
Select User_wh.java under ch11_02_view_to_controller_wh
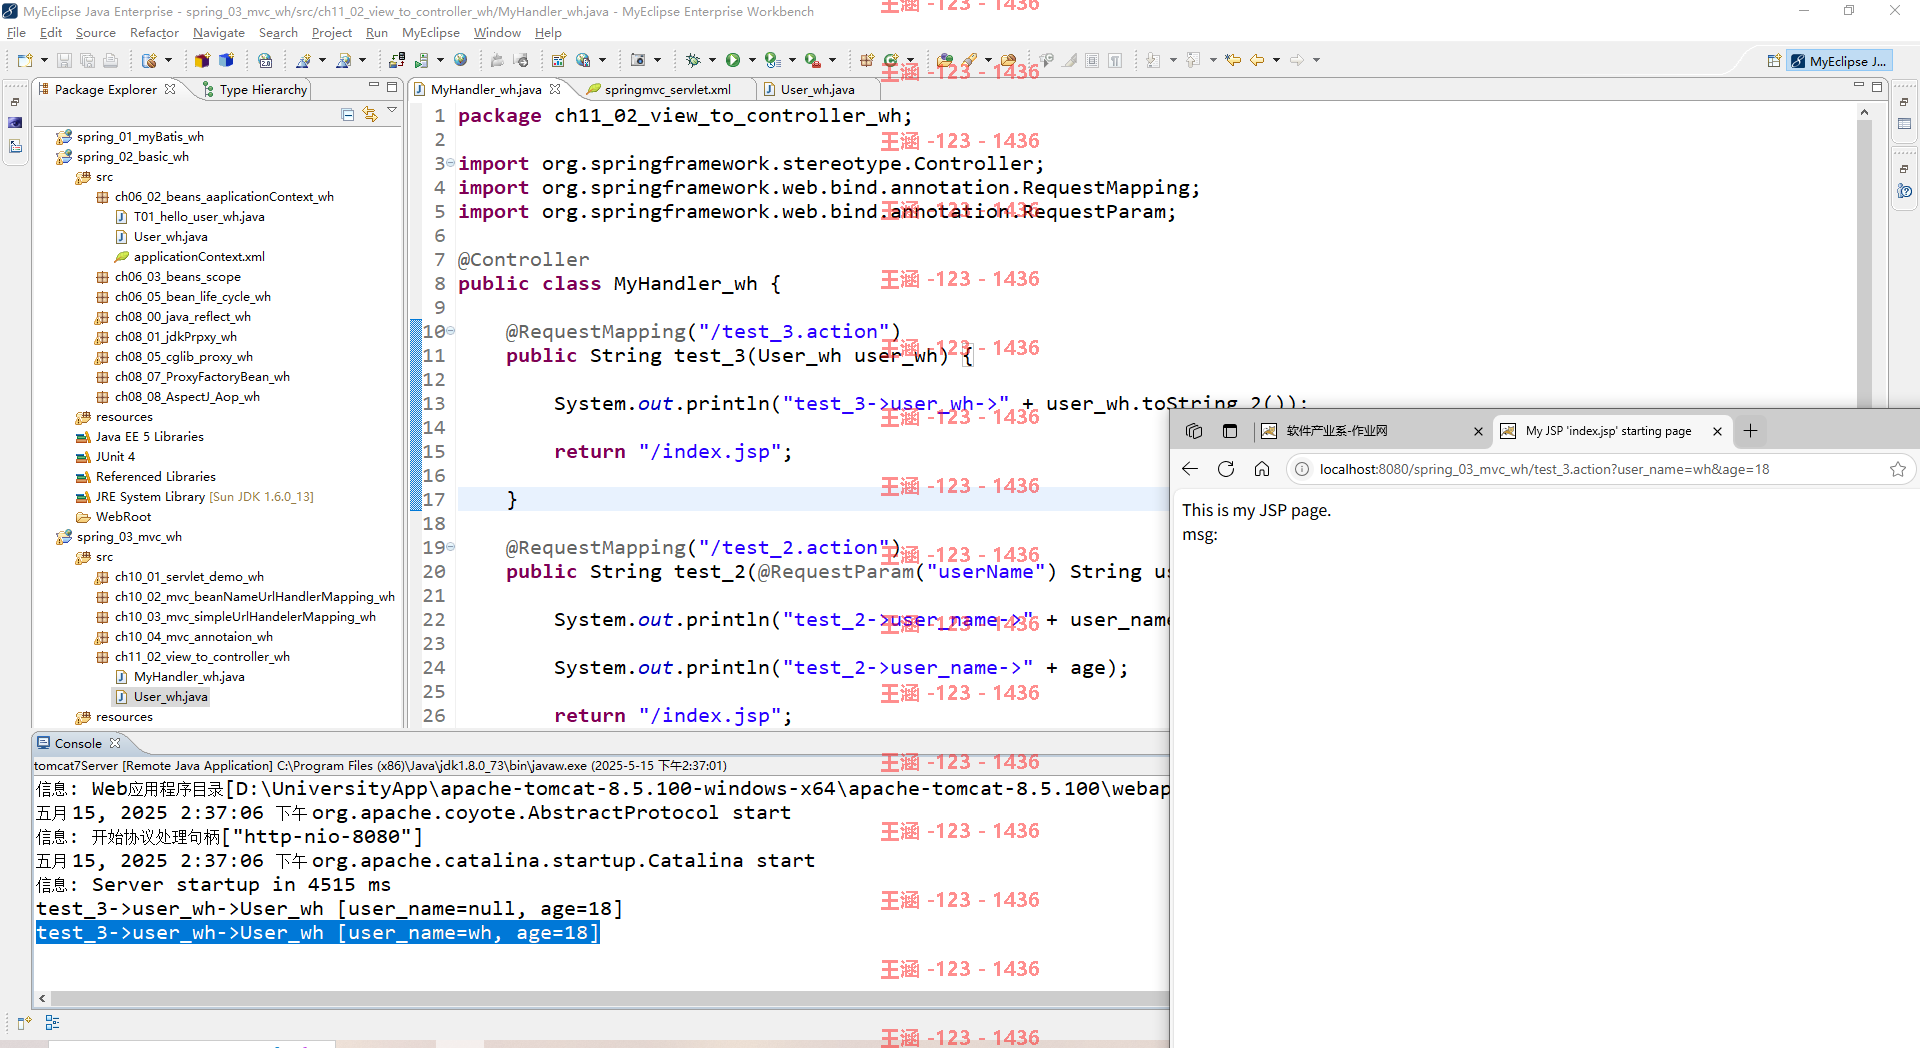click(170, 697)
